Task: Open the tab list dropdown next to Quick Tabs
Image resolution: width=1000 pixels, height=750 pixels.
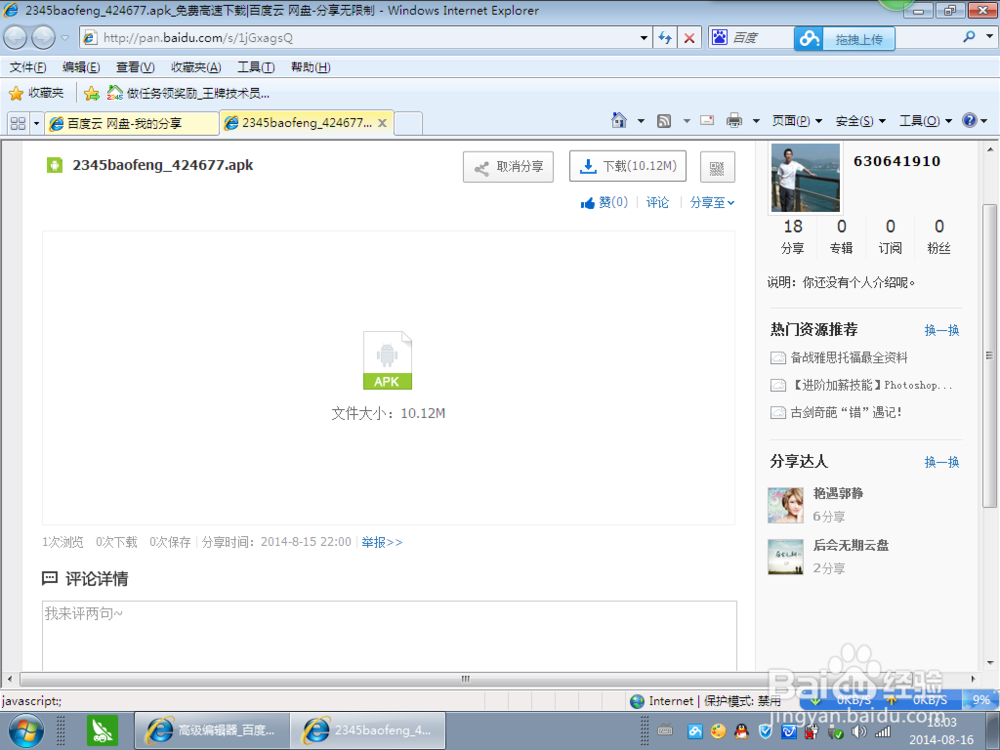Action: click(x=36, y=123)
